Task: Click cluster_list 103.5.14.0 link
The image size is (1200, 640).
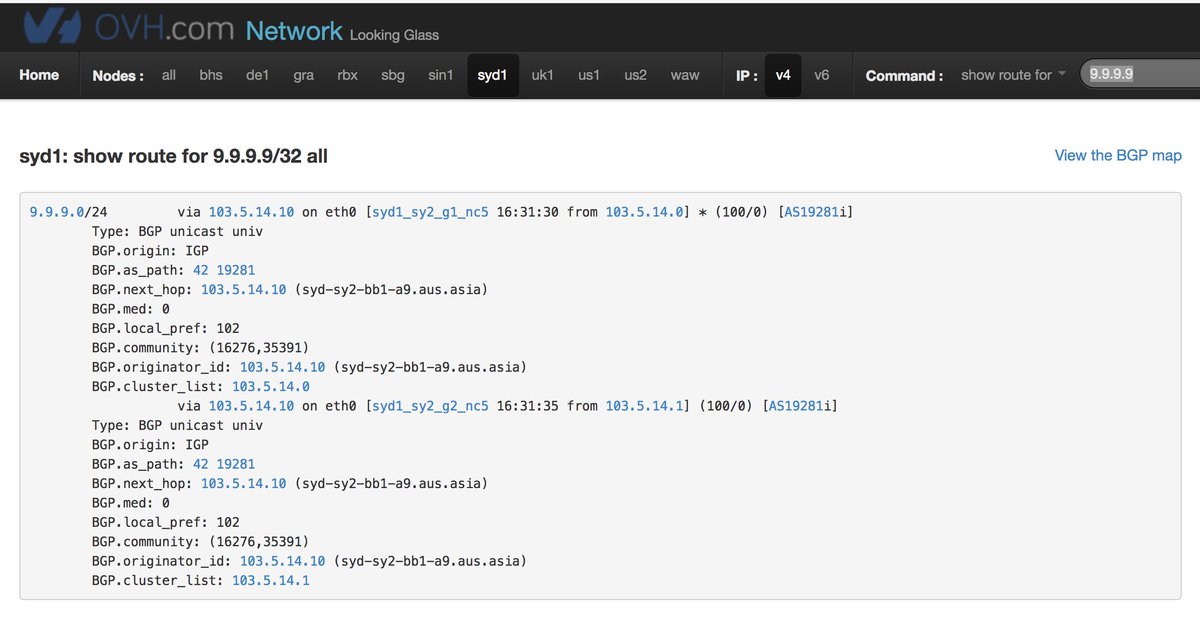Action: pos(271,386)
